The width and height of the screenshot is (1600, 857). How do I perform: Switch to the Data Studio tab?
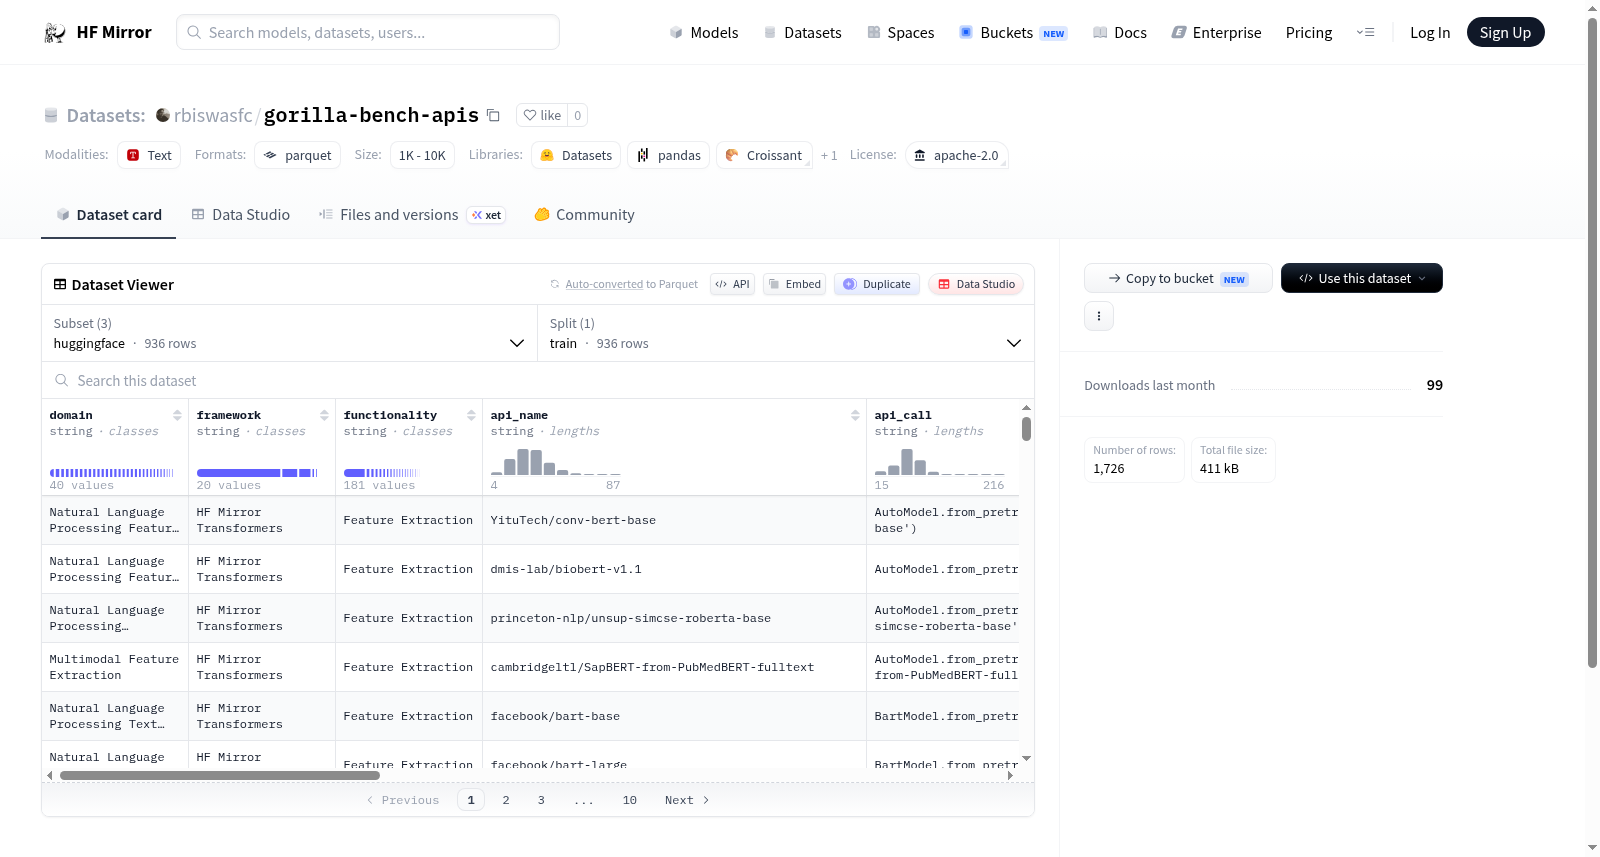click(x=241, y=215)
